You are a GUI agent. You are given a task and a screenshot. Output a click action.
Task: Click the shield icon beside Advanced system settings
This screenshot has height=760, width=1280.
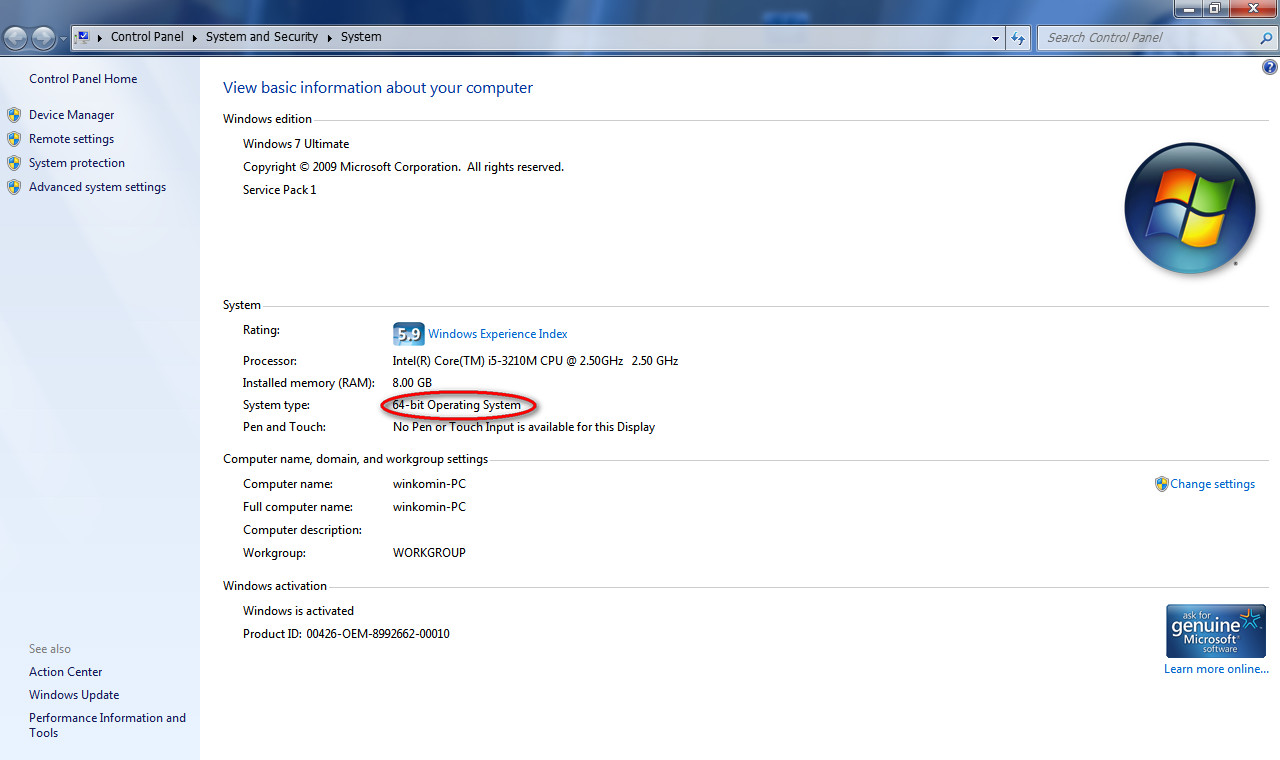click(14, 187)
